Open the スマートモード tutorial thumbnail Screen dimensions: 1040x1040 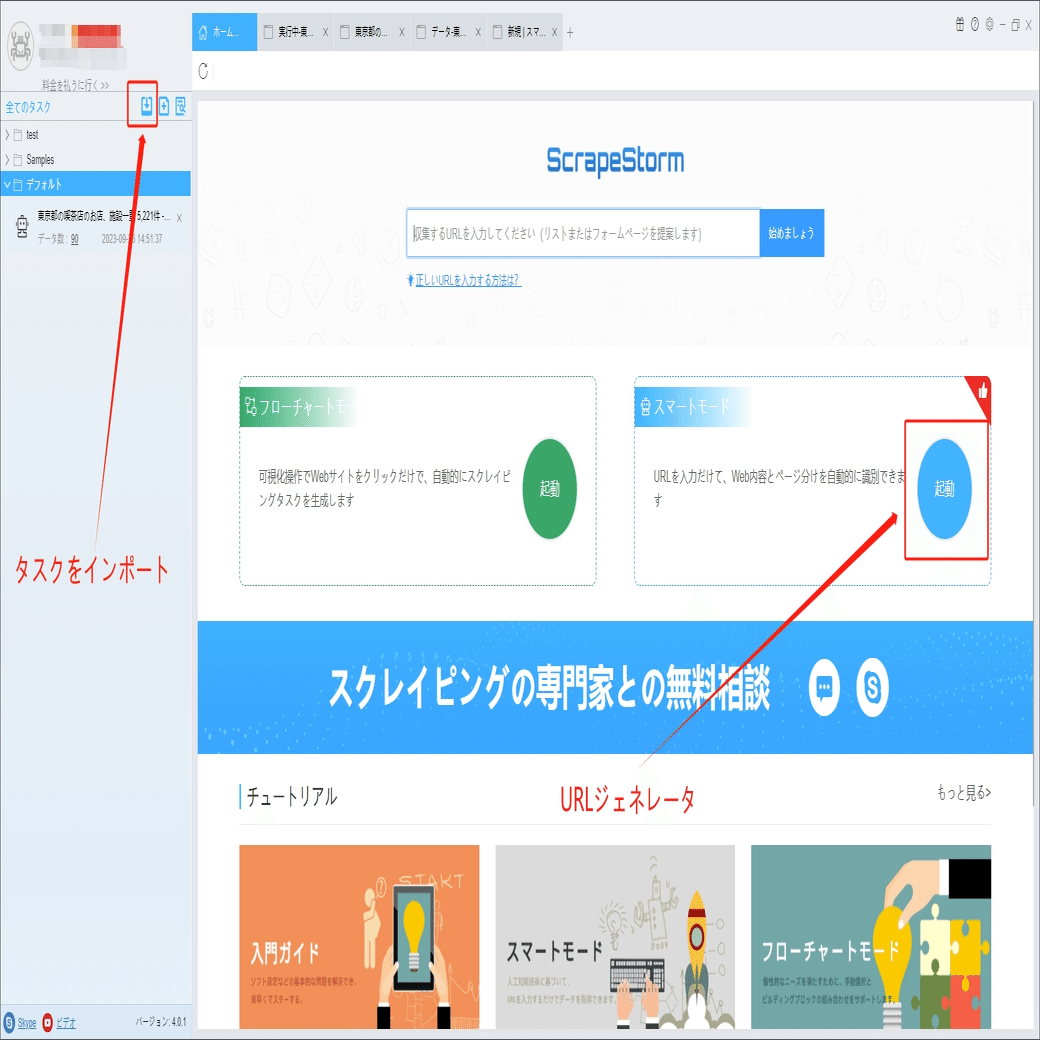click(x=615, y=937)
